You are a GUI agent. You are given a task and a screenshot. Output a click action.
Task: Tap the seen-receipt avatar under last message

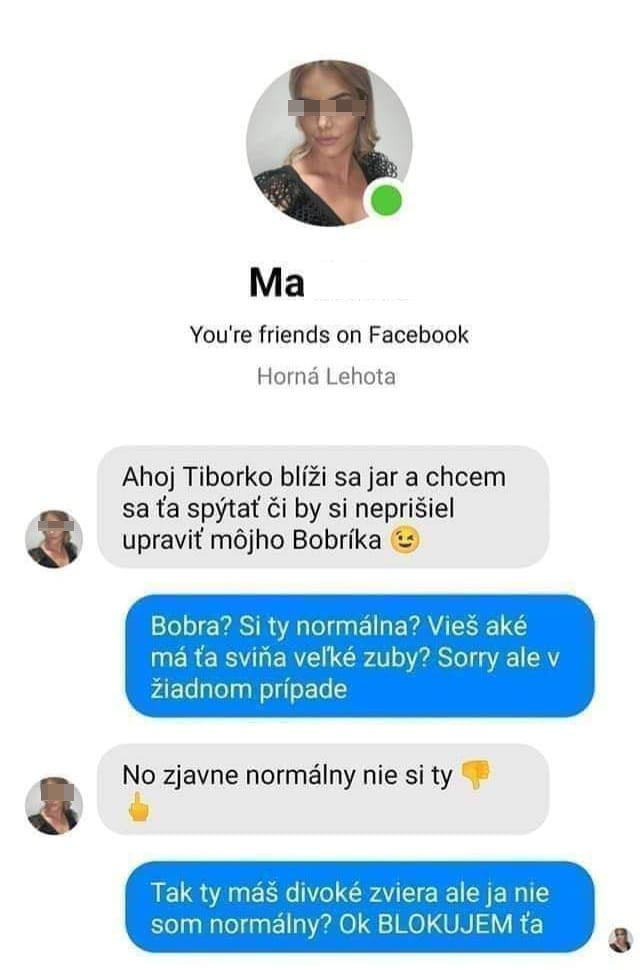[x=620, y=940]
